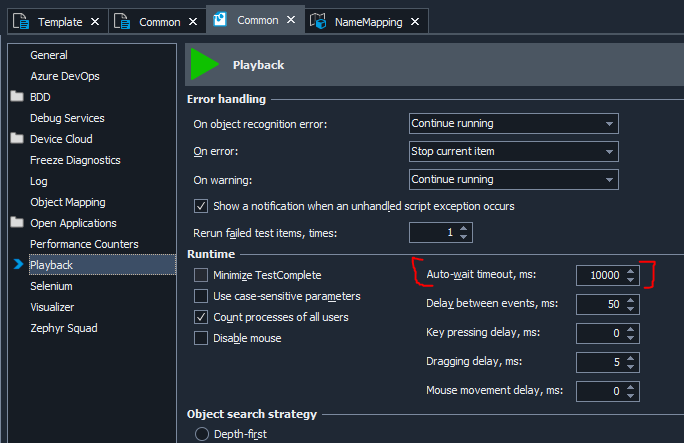Image resolution: width=684 pixels, height=443 pixels.
Task: Open the Open Applications group
Action: (x=73, y=223)
